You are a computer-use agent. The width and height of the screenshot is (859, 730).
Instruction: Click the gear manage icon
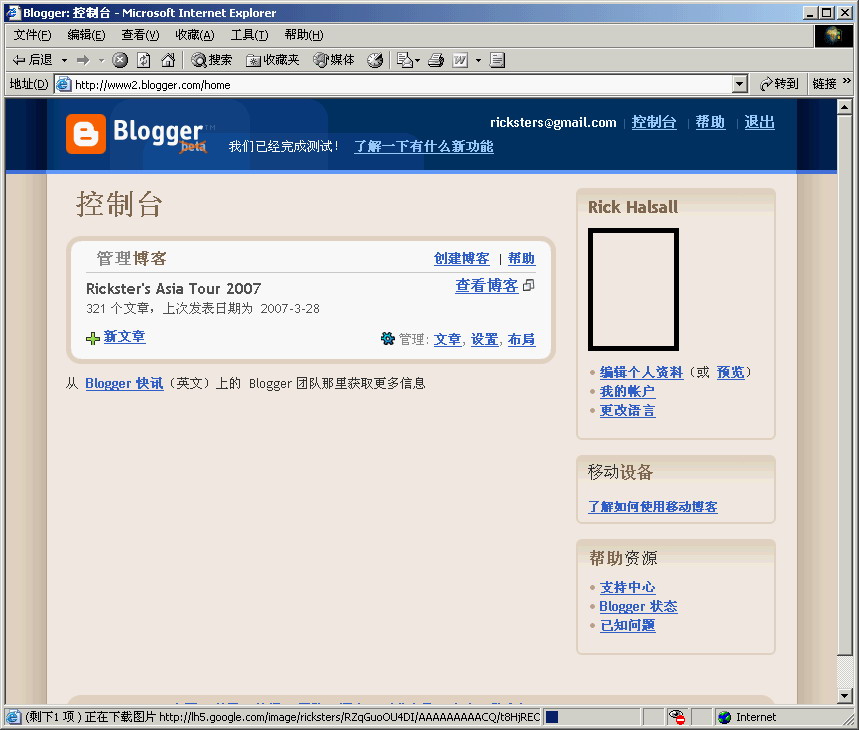387,338
